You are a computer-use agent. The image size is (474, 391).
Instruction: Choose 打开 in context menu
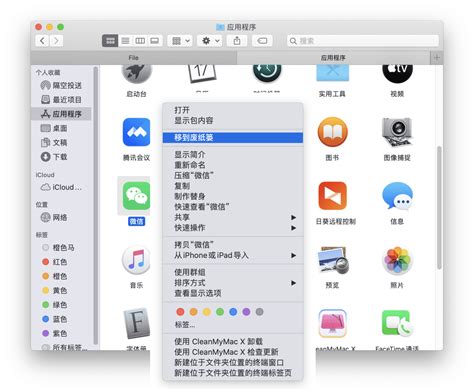click(x=233, y=110)
